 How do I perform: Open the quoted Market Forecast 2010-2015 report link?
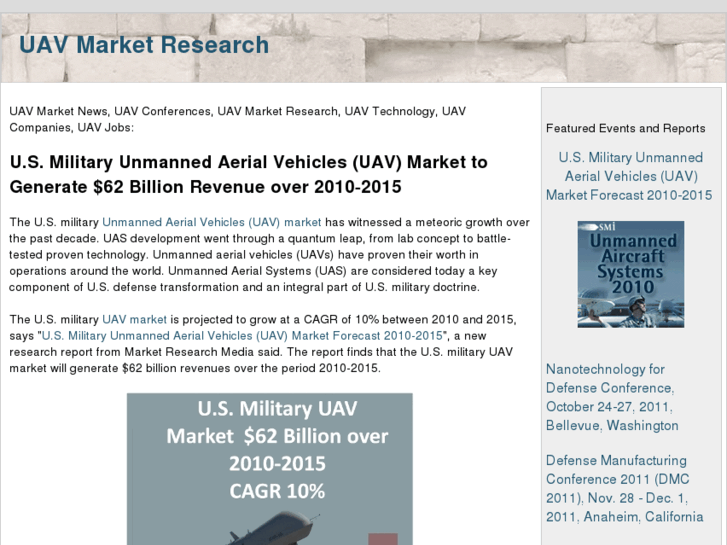point(242,336)
